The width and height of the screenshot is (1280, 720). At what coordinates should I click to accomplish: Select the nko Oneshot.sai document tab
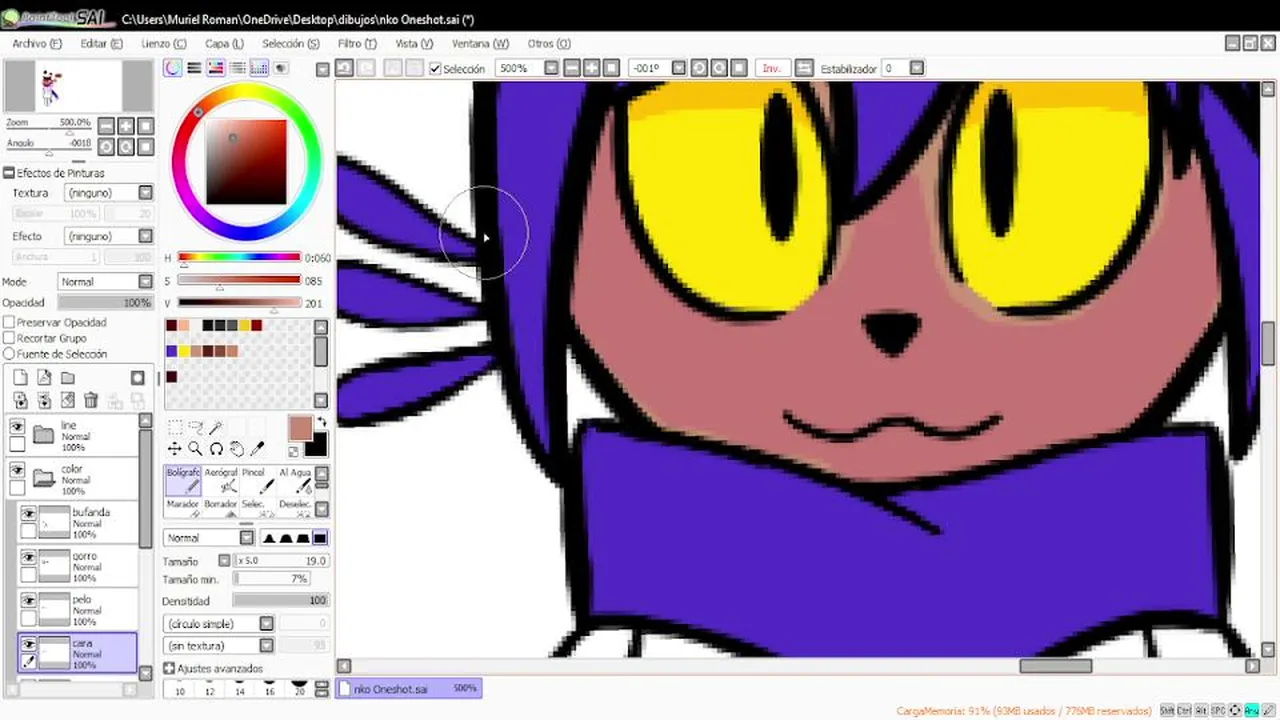(409, 688)
